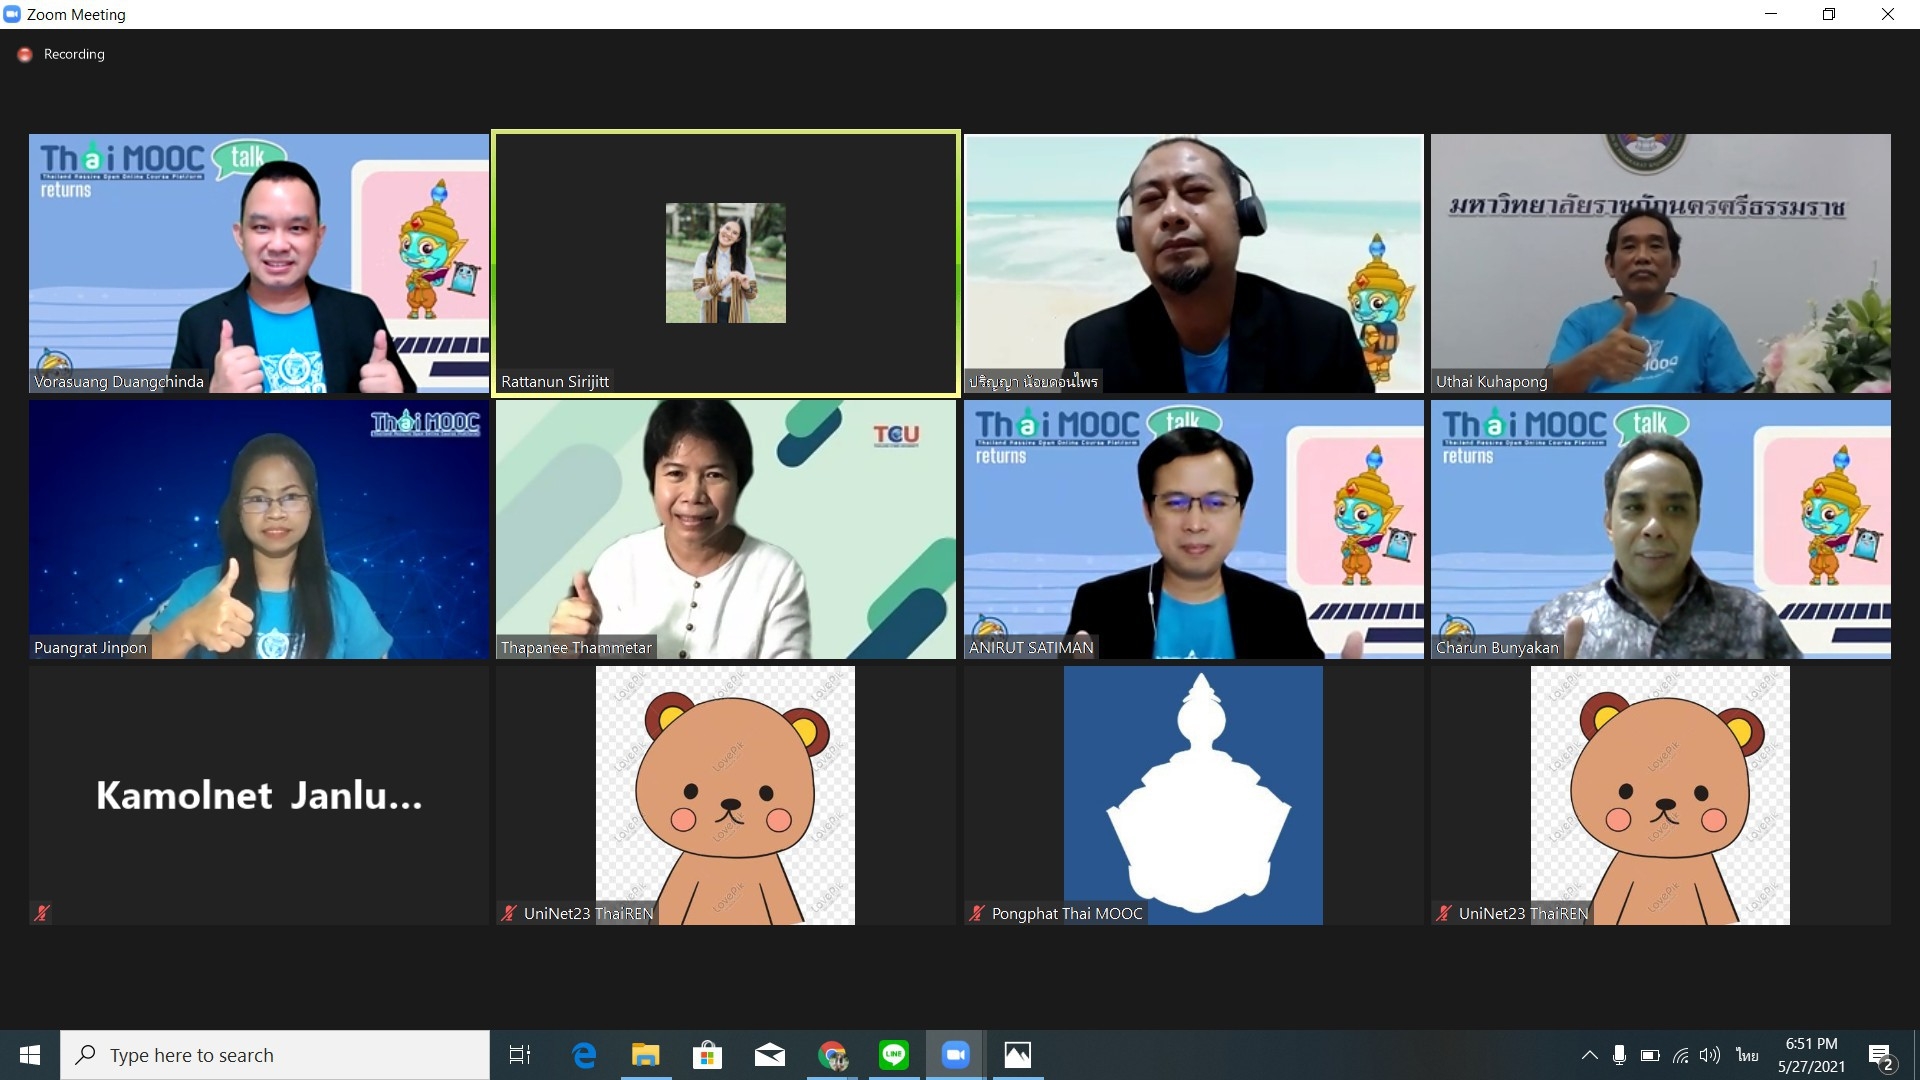Screen dimensions: 1920x1080
Task: Select Charun Bunyakan's video tile
Action: tap(1660, 529)
